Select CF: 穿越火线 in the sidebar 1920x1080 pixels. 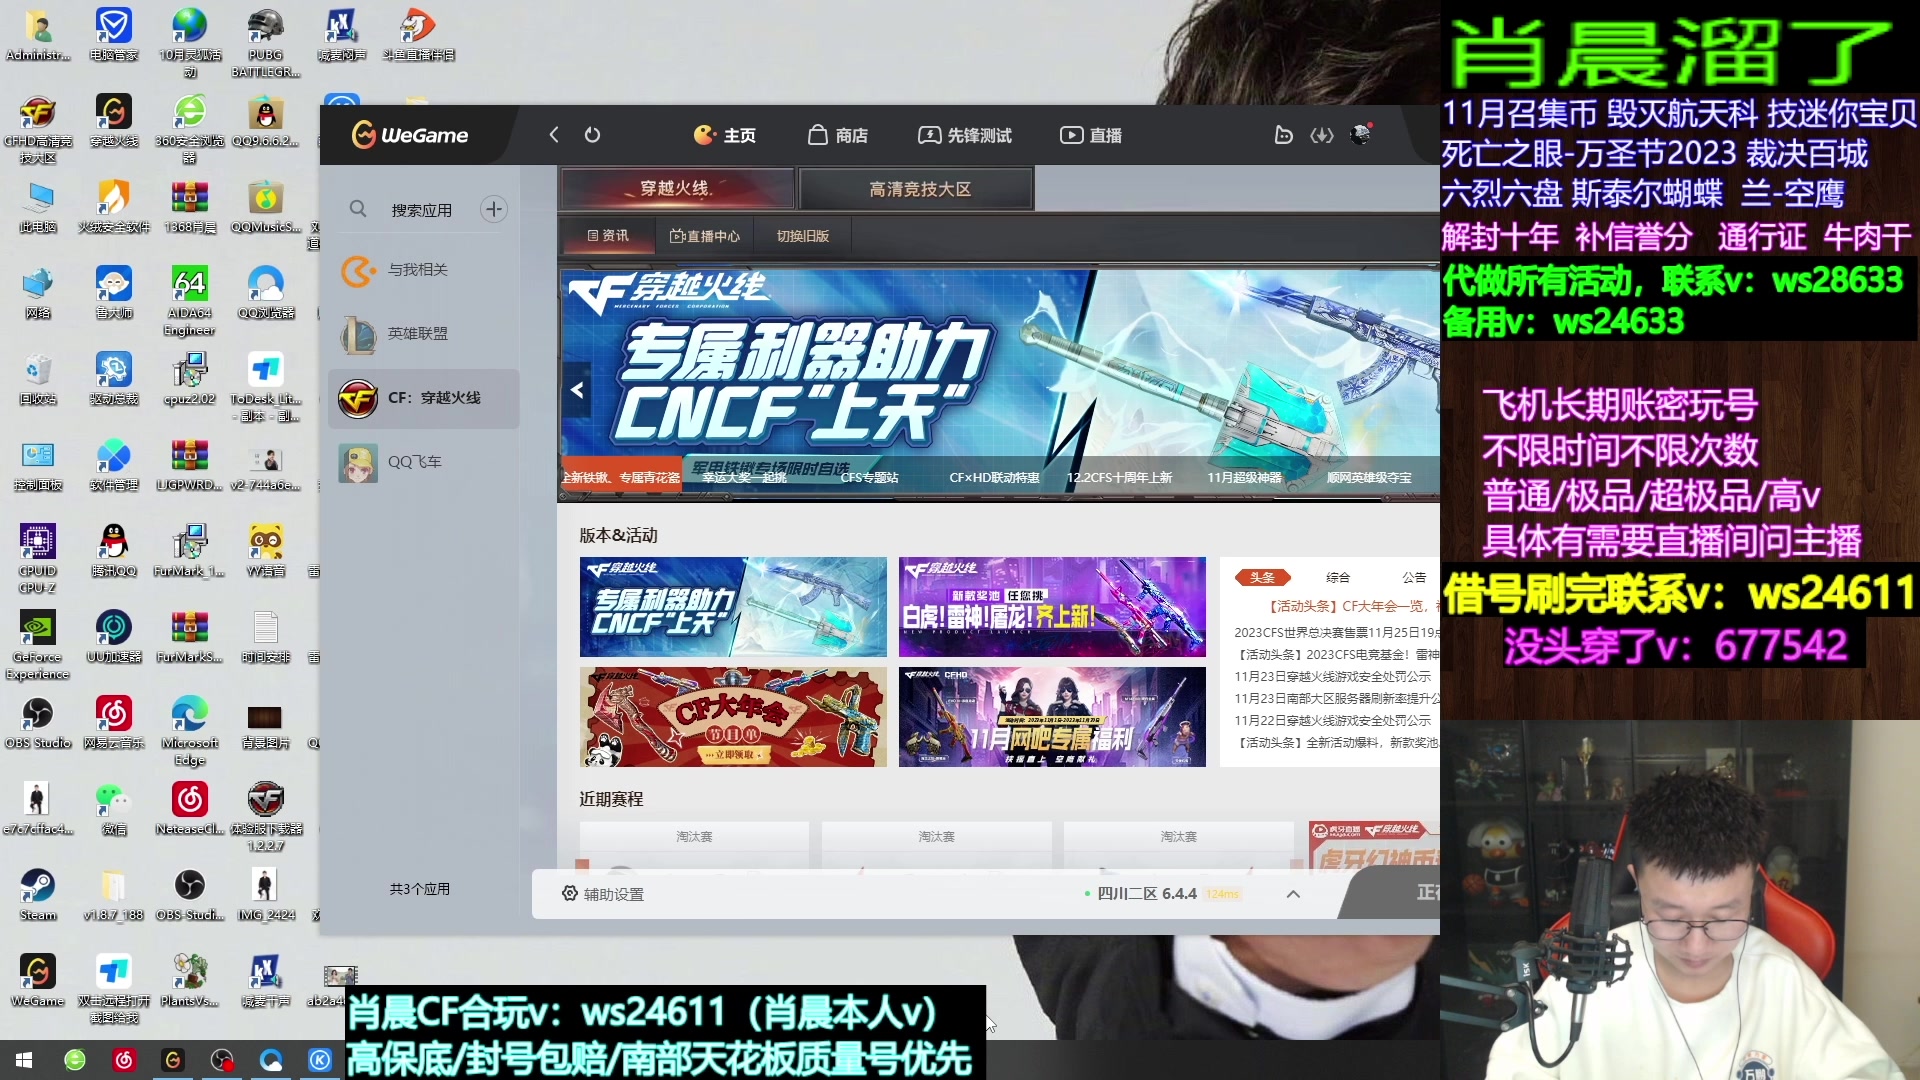[x=424, y=398]
